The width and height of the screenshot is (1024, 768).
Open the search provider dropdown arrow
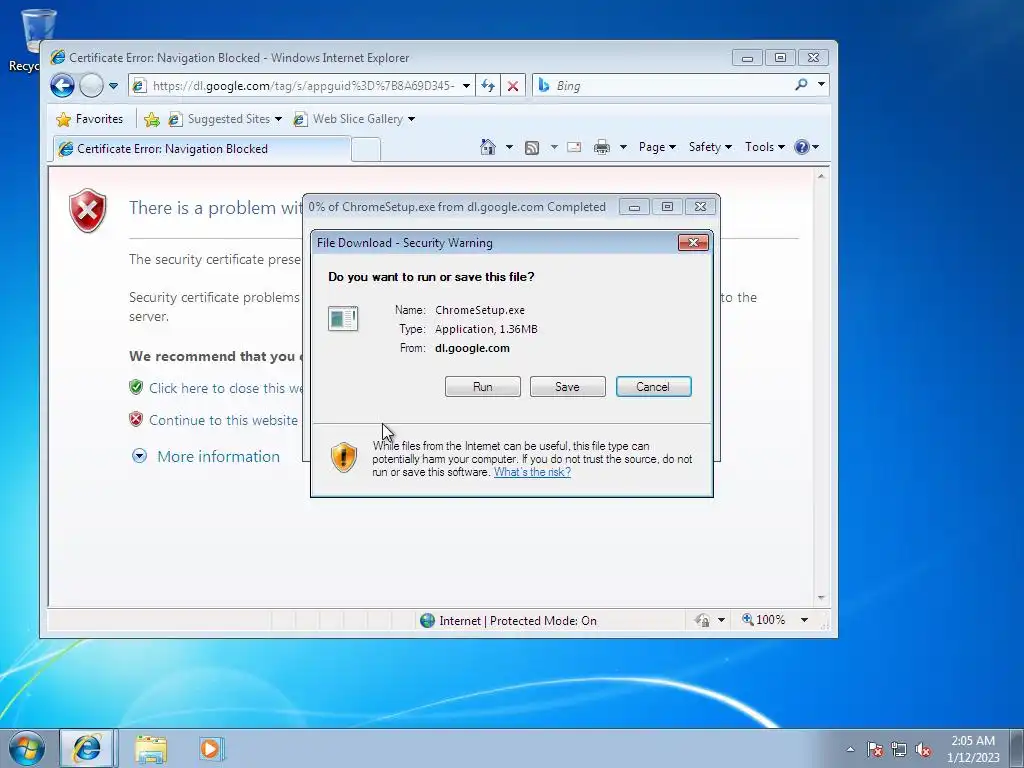point(822,85)
